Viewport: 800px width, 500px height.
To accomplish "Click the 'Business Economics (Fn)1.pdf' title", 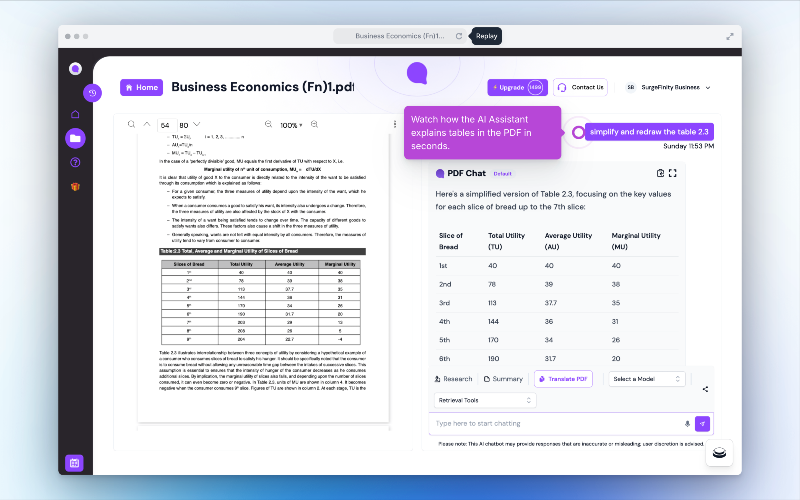I will pyautogui.click(x=263, y=87).
